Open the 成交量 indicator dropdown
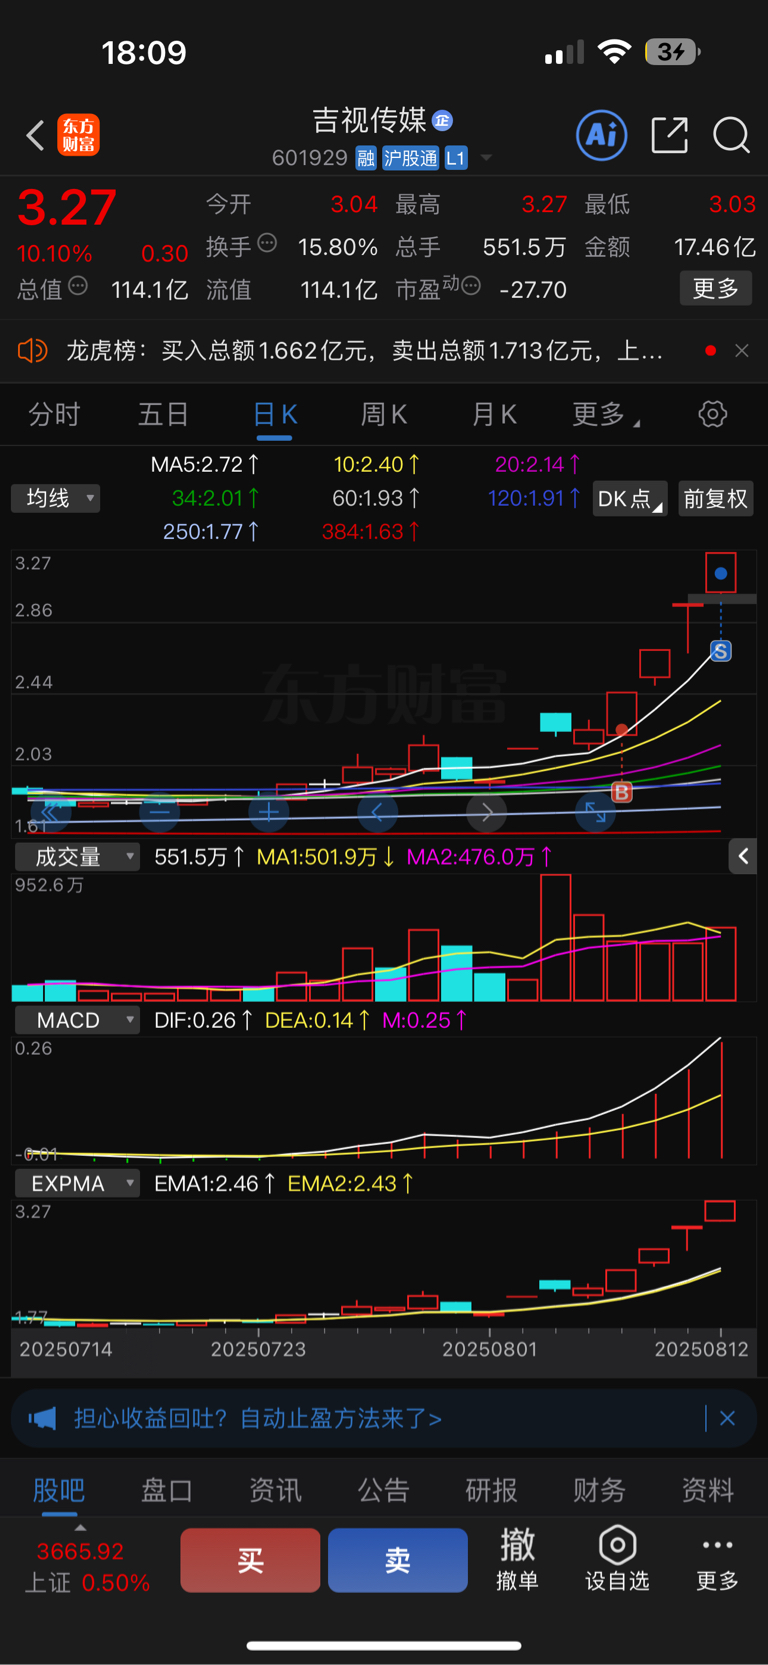 (x=77, y=857)
